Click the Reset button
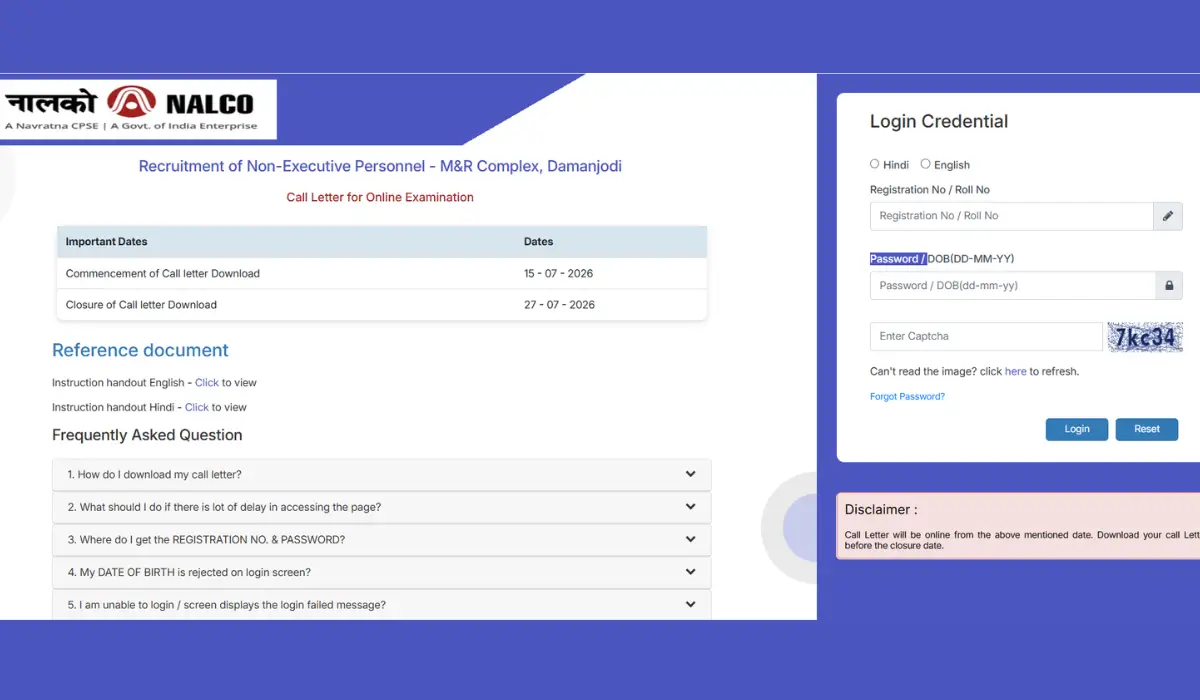 point(1147,429)
